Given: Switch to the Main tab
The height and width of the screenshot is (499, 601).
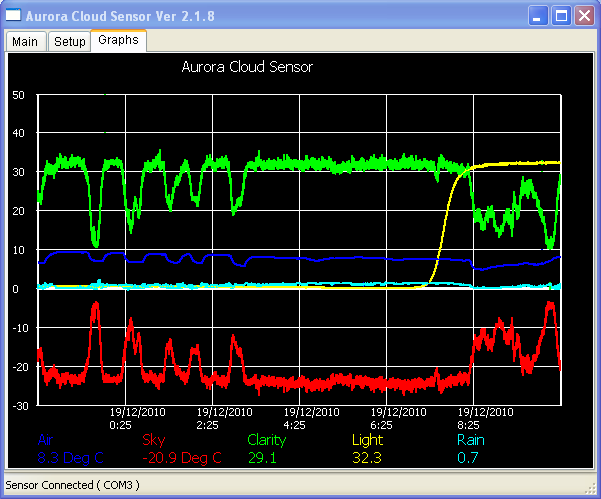Looking at the screenshot, I should pyautogui.click(x=26, y=42).
